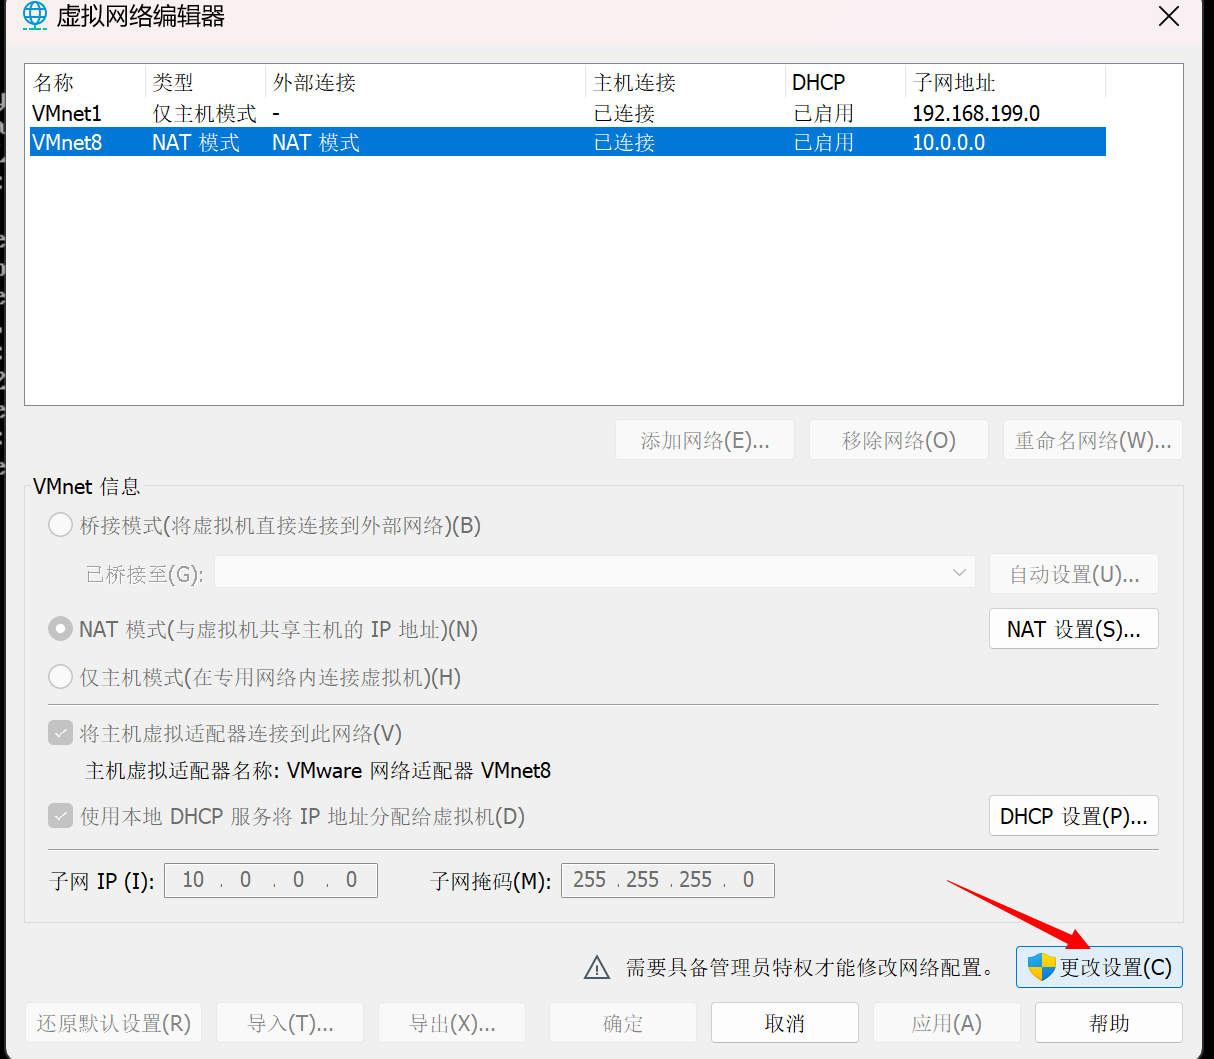The width and height of the screenshot is (1214, 1059).
Task: Select the NAT 模式 radio button
Action: [x=60, y=629]
